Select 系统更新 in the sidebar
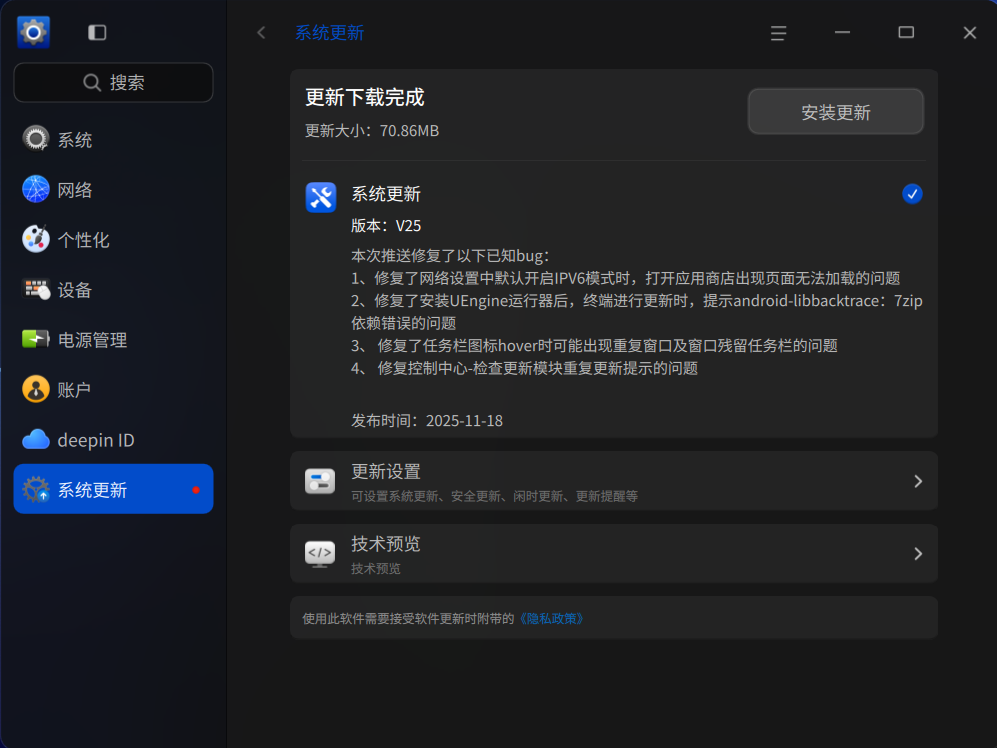Image resolution: width=997 pixels, height=748 pixels. (x=113, y=489)
